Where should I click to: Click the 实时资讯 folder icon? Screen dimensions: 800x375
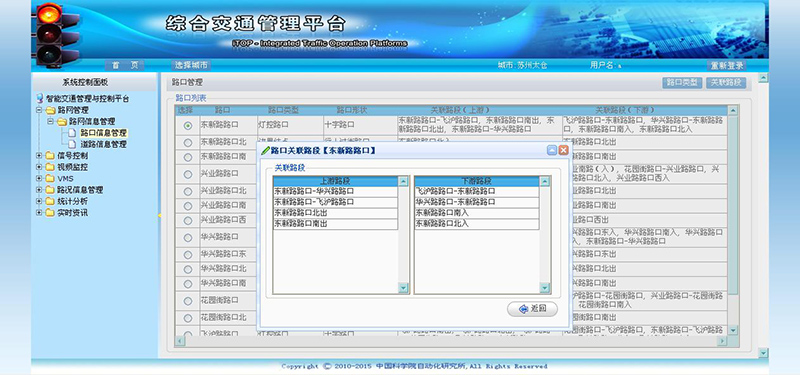click(50, 213)
